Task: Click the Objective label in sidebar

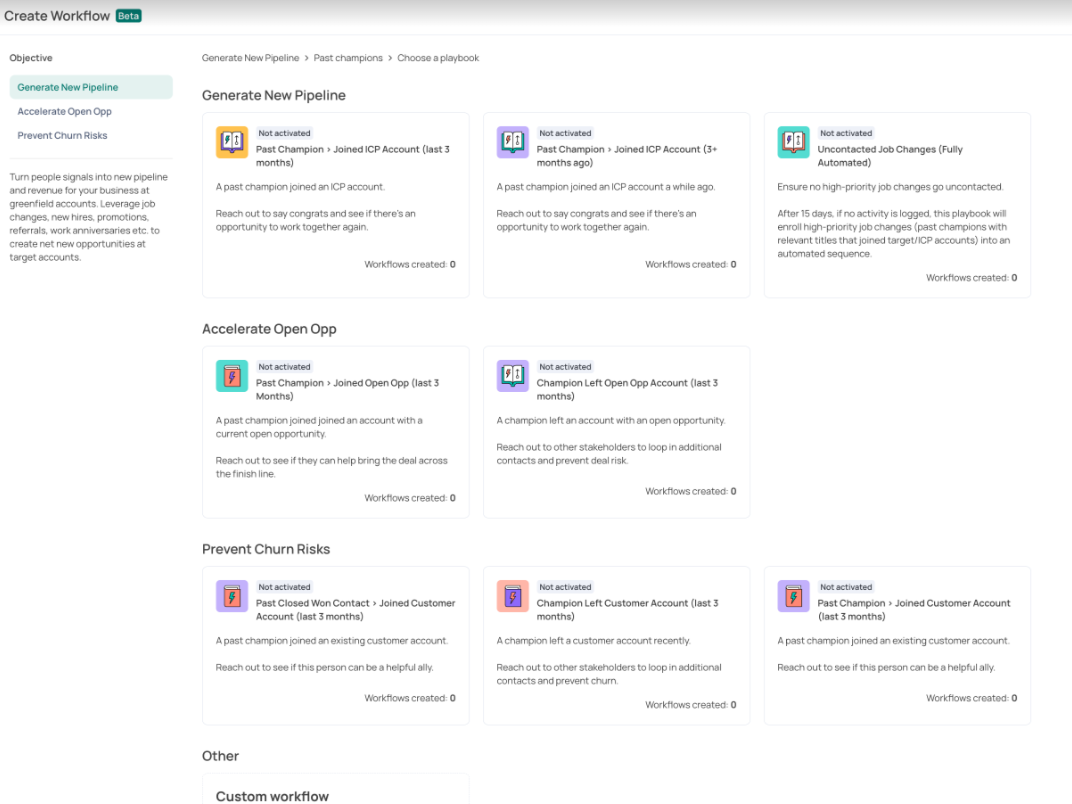Action: click(31, 58)
